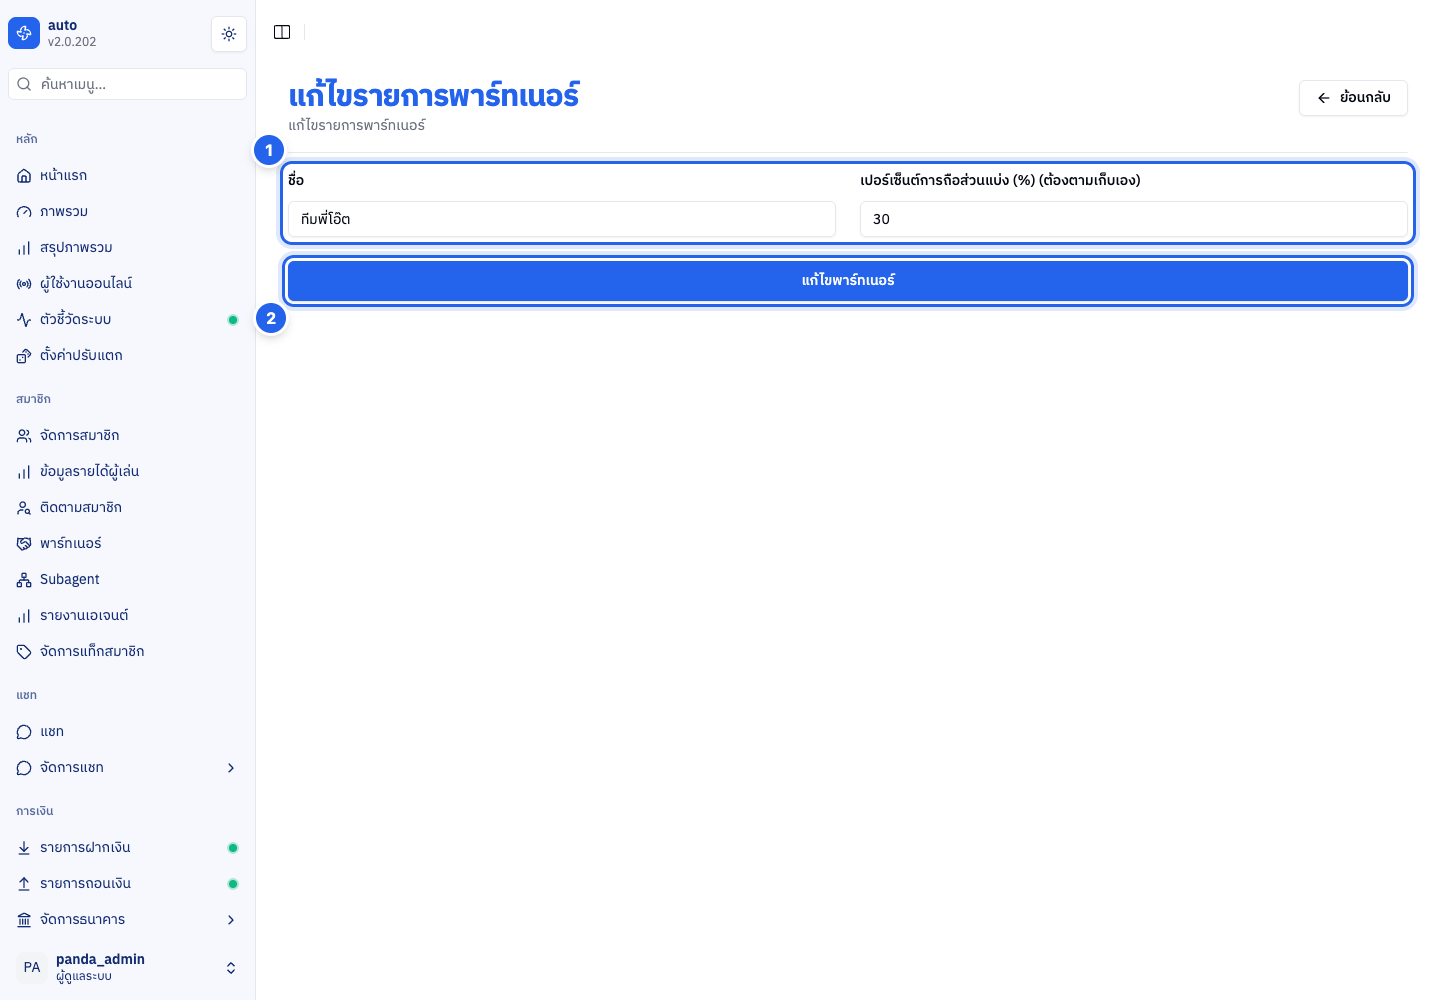Click the users icon next to จัดการสมาชิก

click(x=24, y=436)
